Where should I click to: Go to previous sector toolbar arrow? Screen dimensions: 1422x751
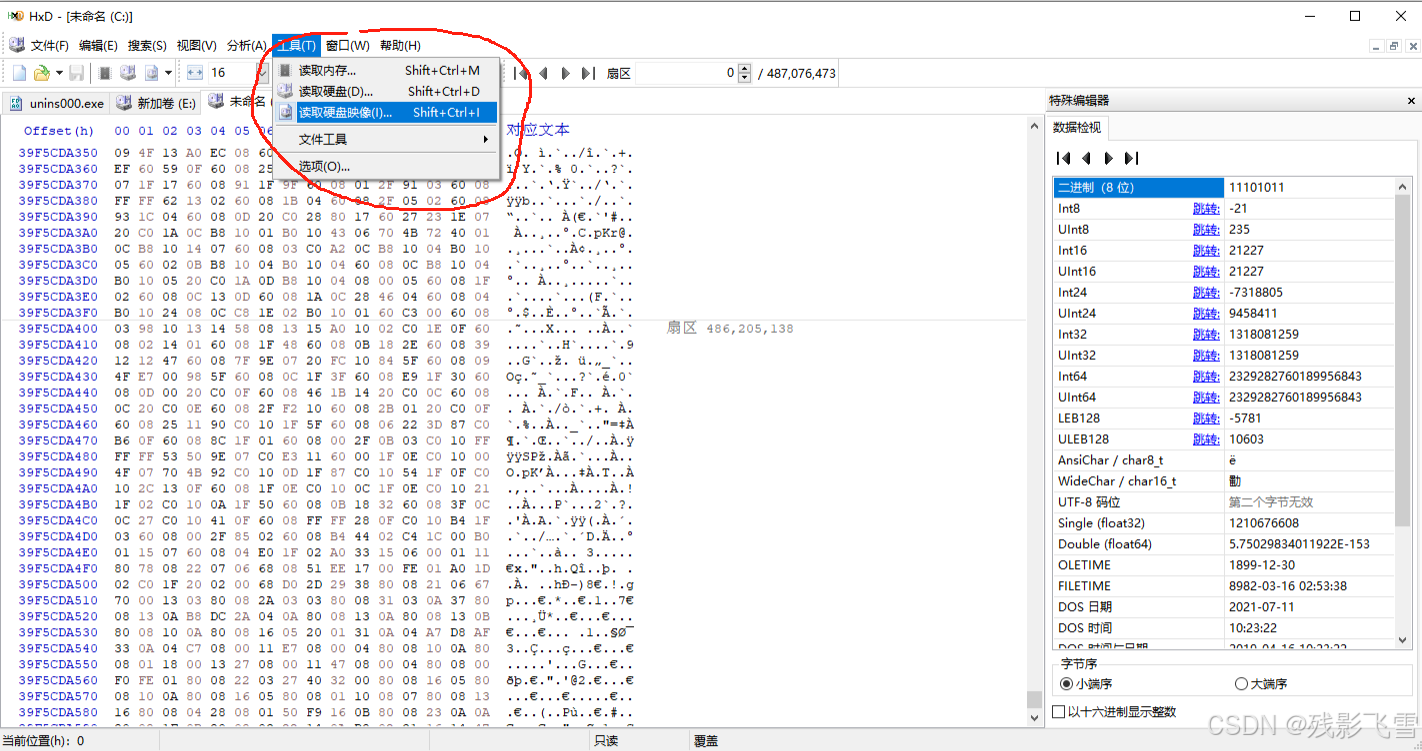click(544, 73)
